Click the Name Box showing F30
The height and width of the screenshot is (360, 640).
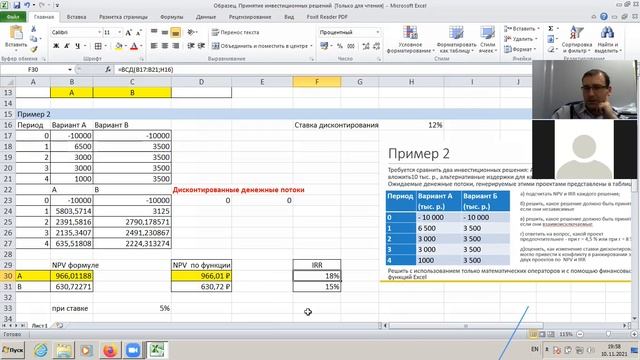point(33,70)
